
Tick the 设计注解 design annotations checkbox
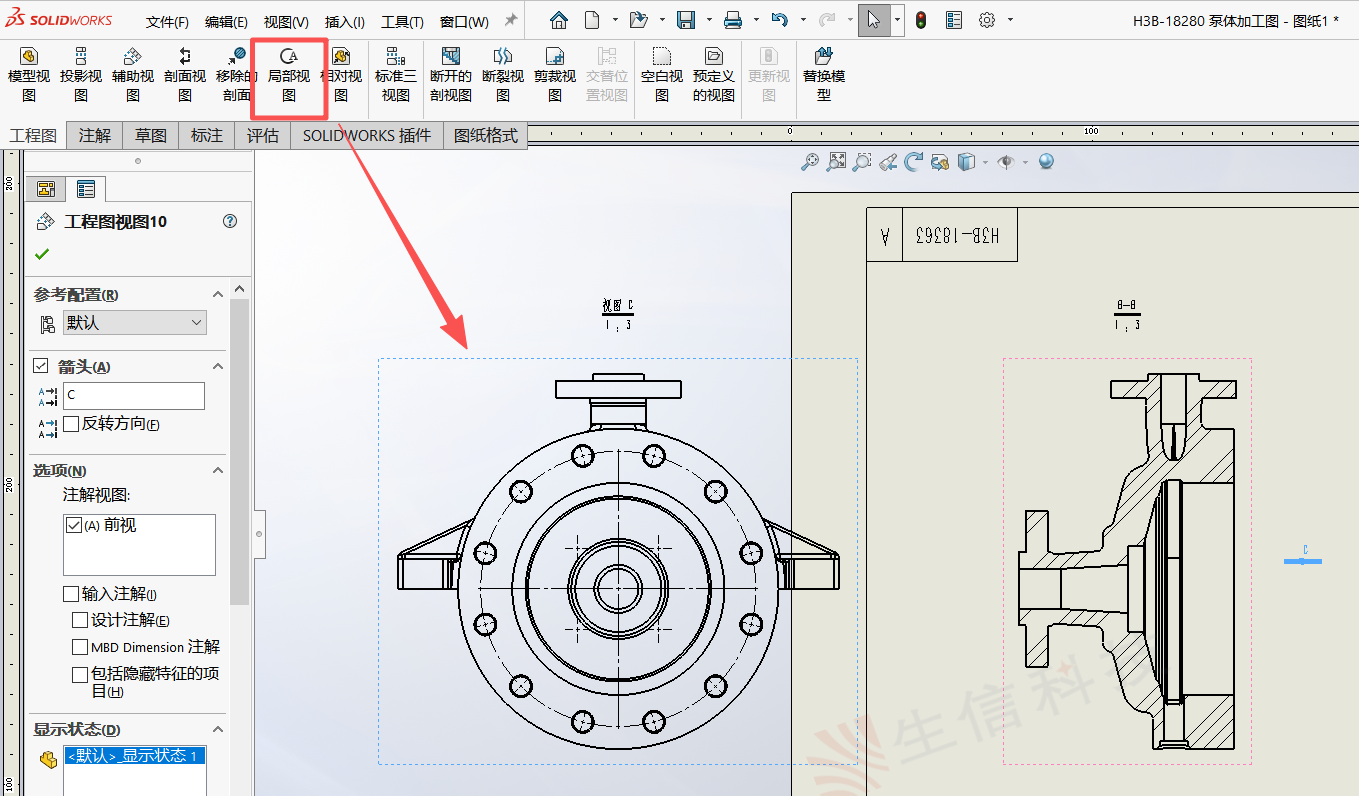80,621
